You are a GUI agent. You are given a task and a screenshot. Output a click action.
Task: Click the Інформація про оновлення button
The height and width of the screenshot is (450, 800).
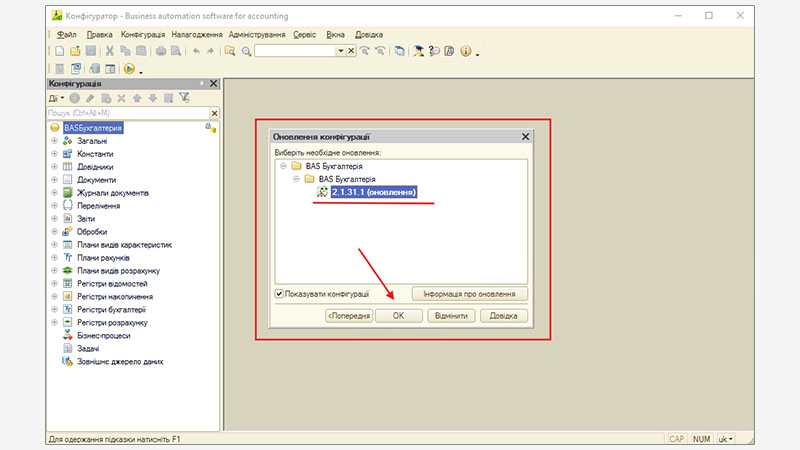coord(469,294)
